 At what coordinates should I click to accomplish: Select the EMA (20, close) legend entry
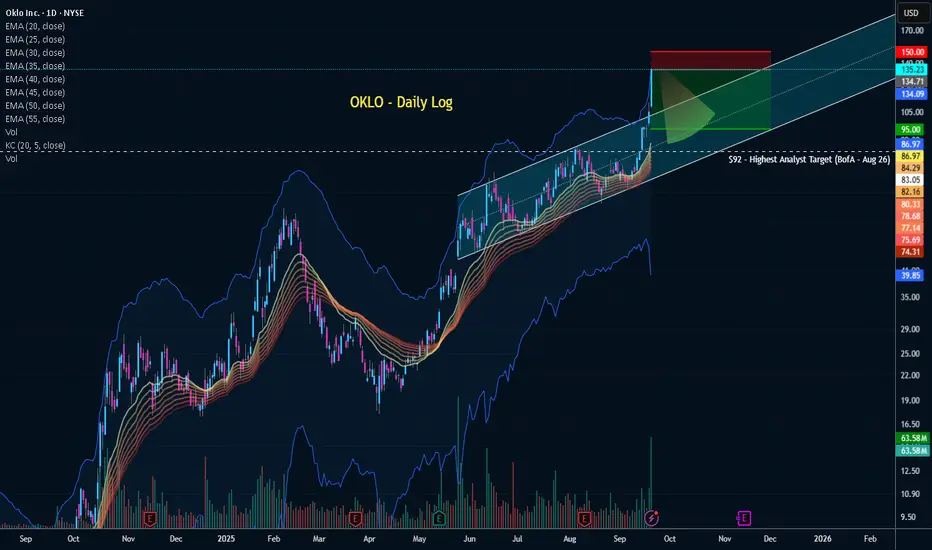coord(35,26)
